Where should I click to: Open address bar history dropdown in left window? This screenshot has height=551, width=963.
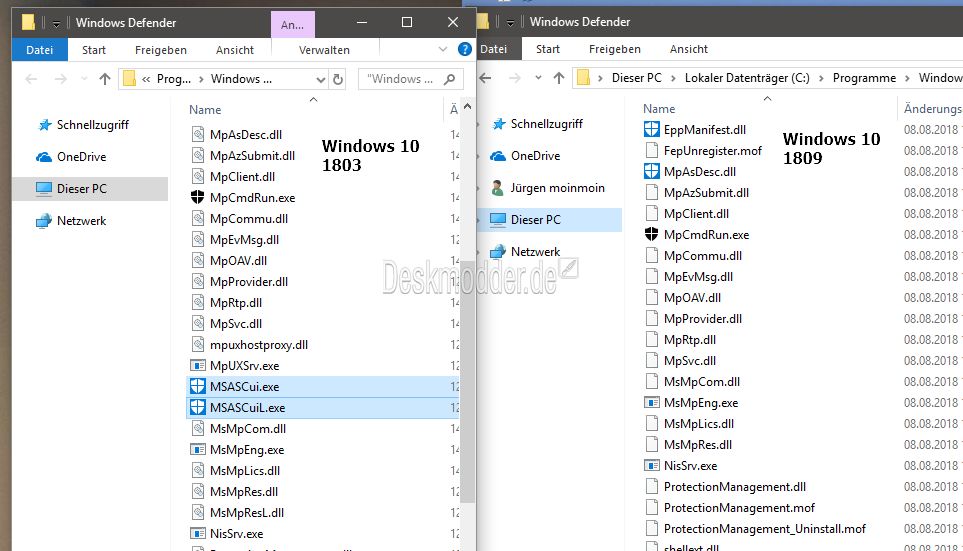pos(321,79)
